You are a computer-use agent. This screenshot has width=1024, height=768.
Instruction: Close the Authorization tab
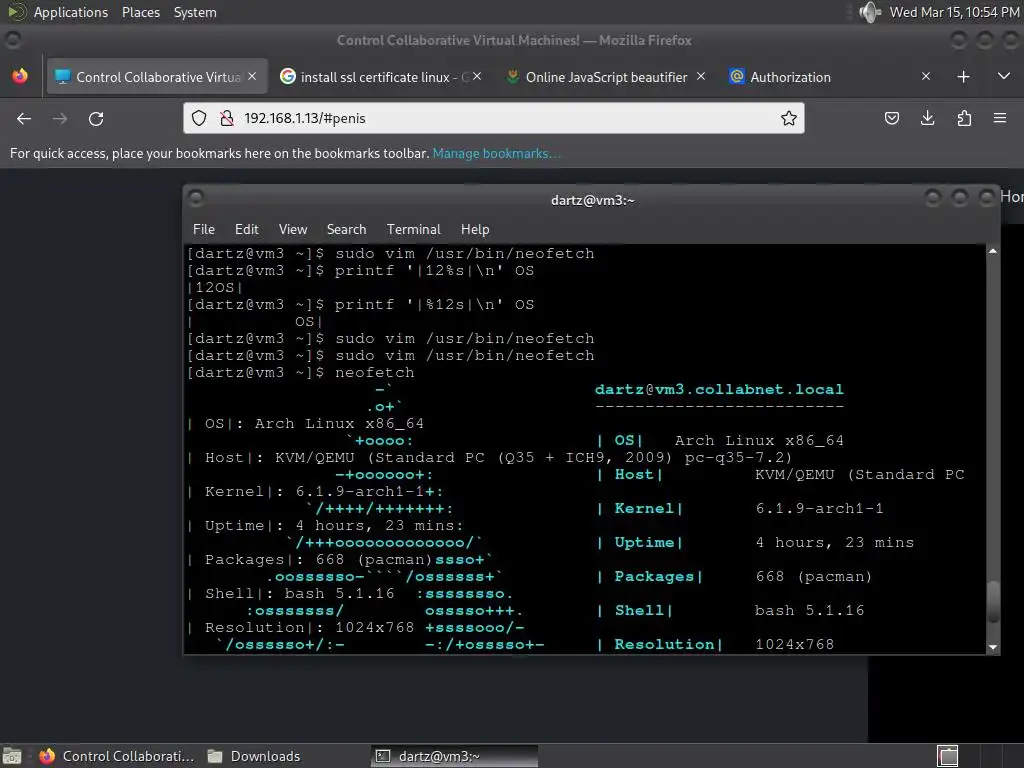click(x=925, y=76)
